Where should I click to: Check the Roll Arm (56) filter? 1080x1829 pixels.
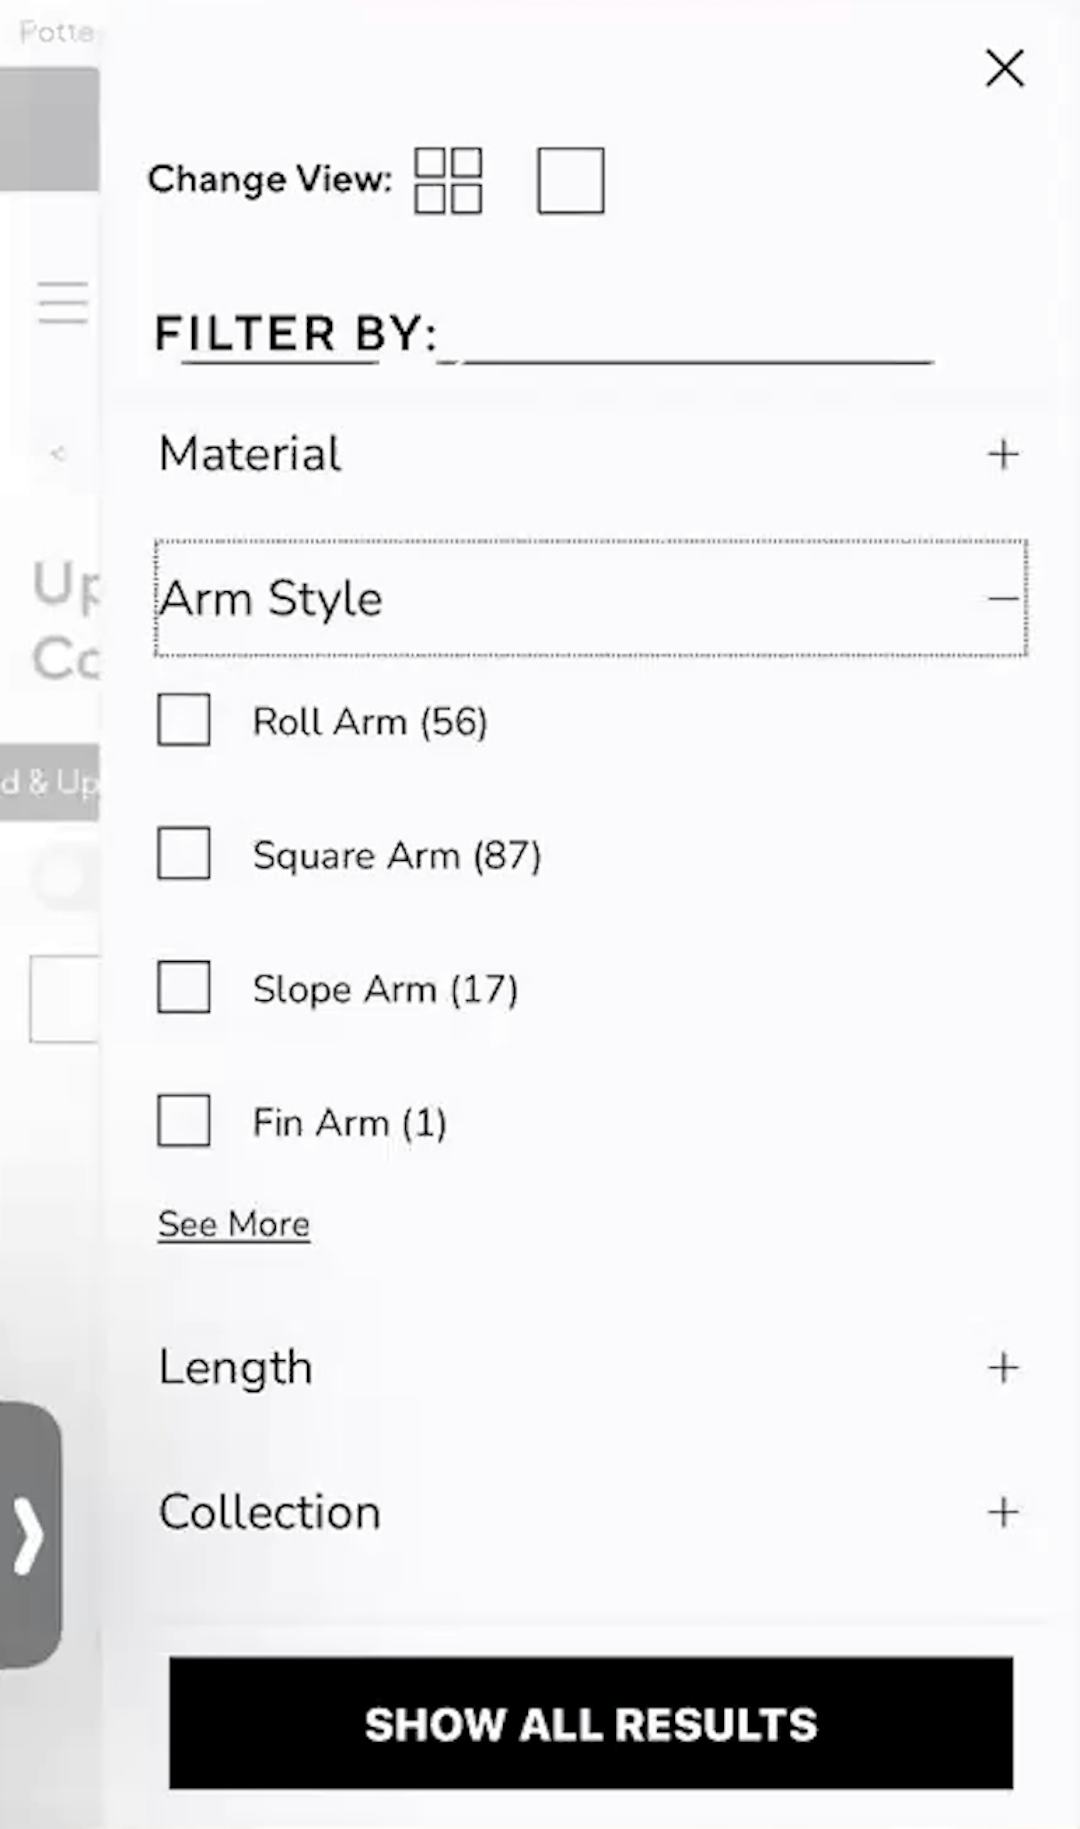tap(183, 719)
